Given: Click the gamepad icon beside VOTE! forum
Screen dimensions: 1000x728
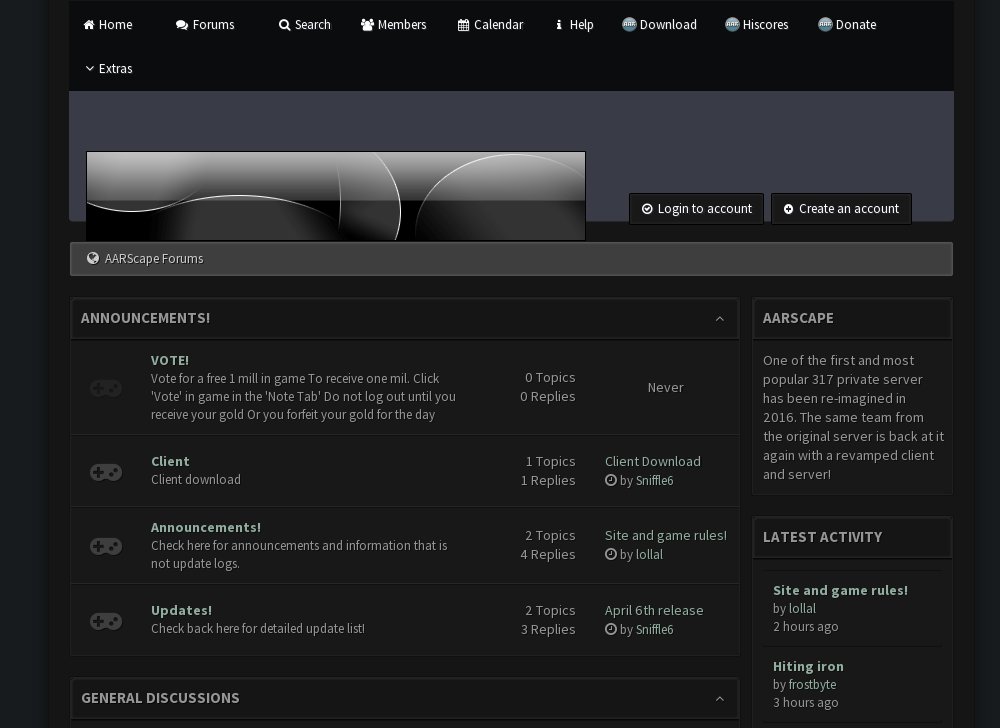Looking at the screenshot, I should [106, 388].
